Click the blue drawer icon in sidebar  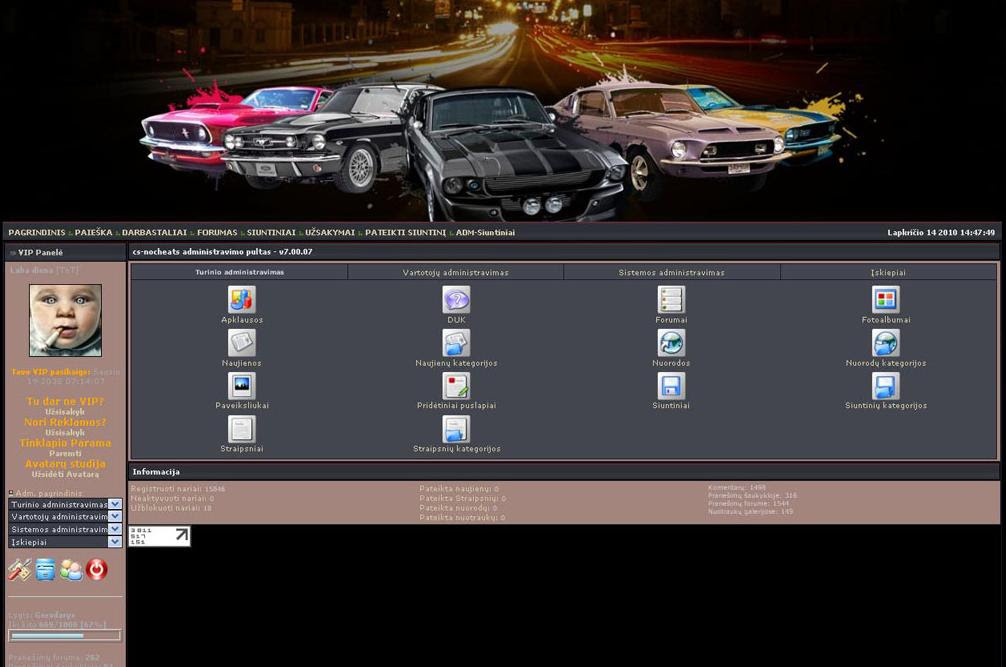pyautogui.click(x=45, y=570)
